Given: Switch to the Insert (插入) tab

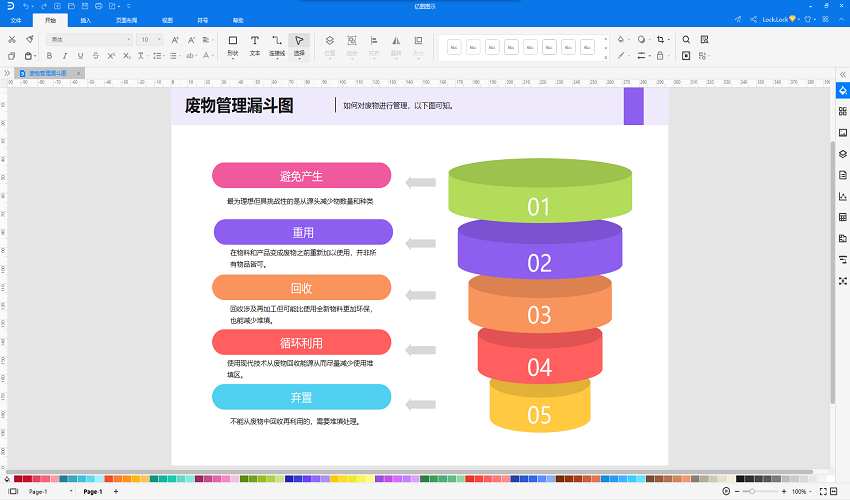Looking at the screenshot, I should [x=86, y=20].
